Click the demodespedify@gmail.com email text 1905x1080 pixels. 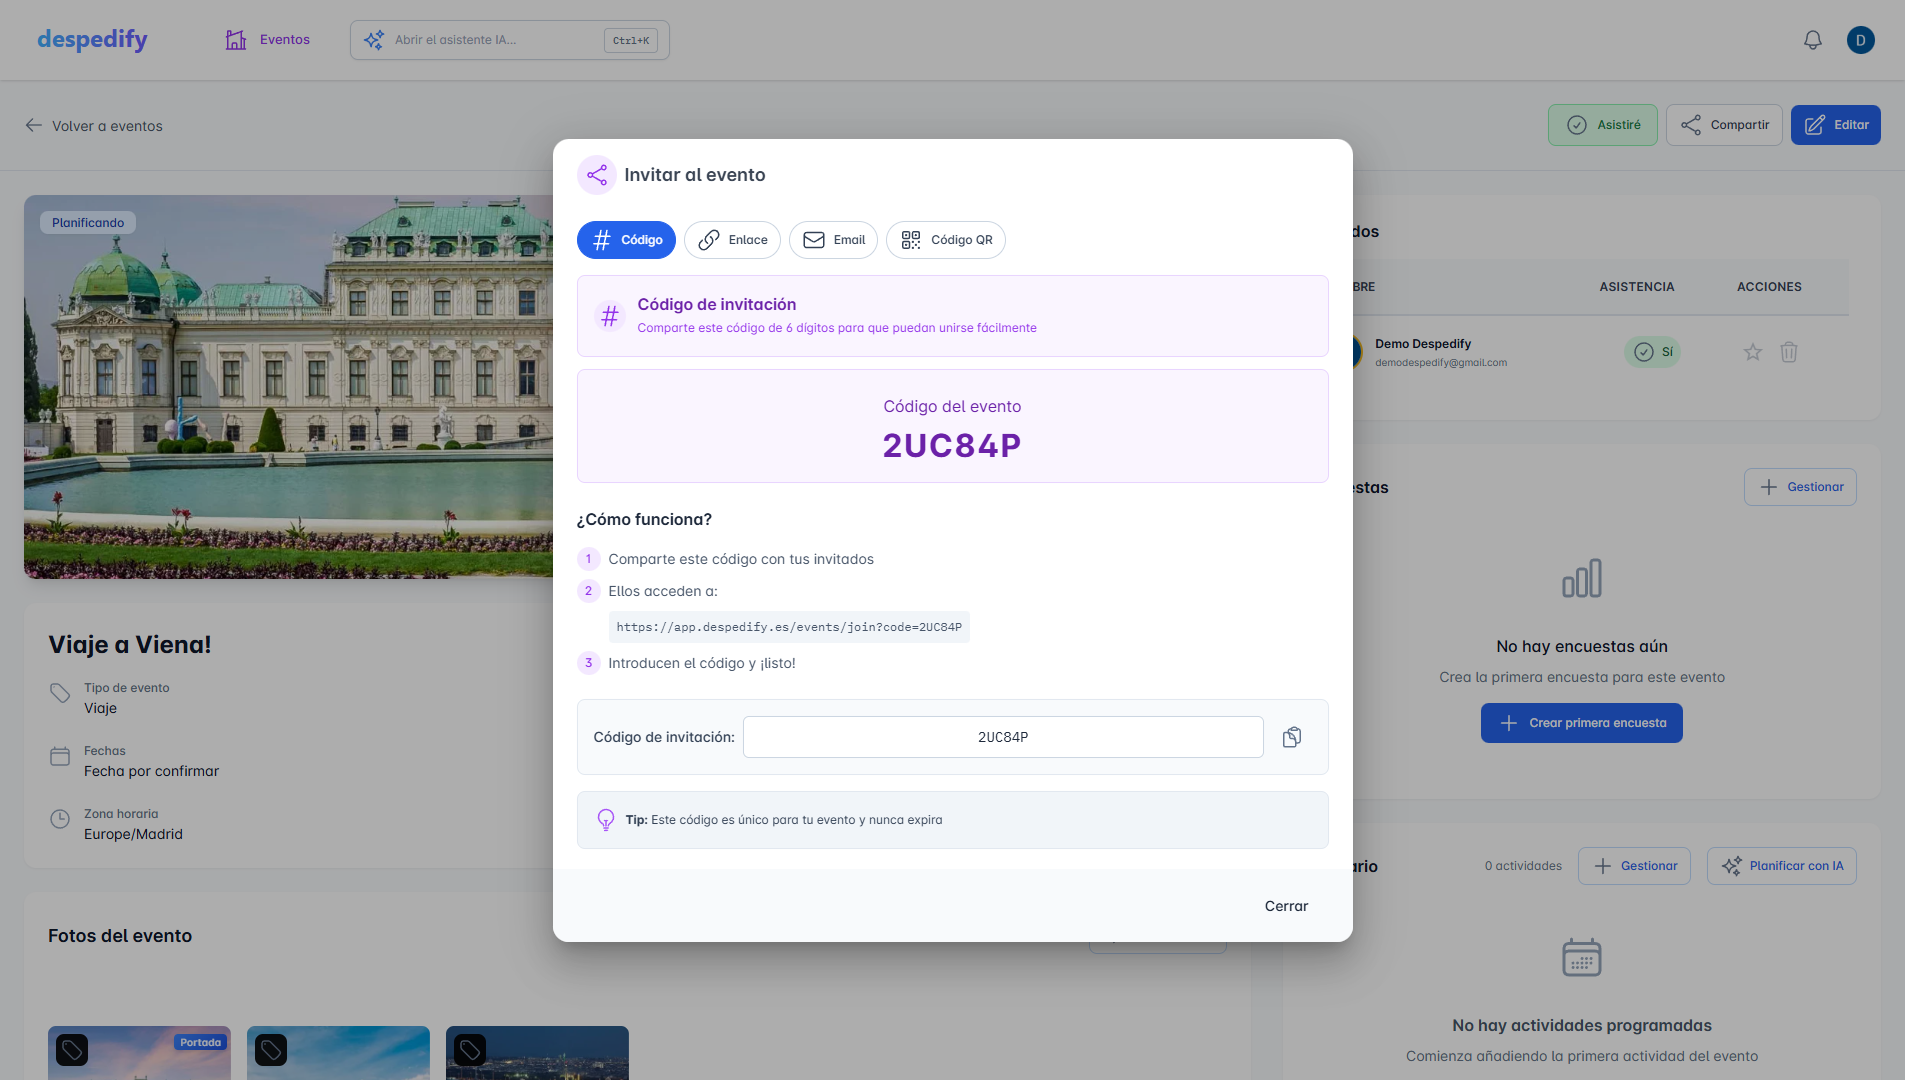(1440, 363)
